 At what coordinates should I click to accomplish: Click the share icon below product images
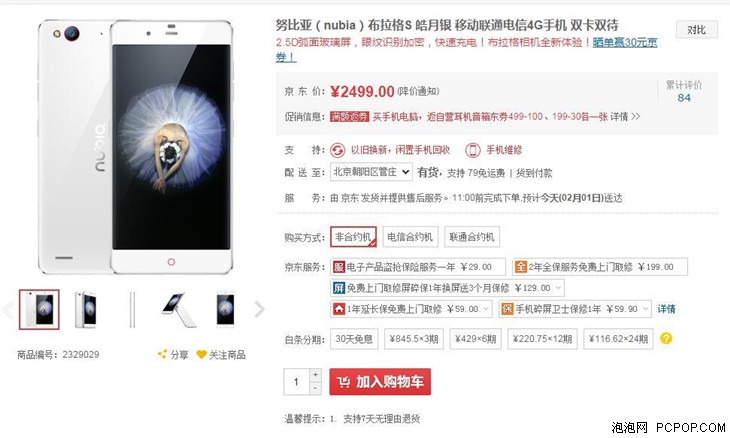pos(162,354)
